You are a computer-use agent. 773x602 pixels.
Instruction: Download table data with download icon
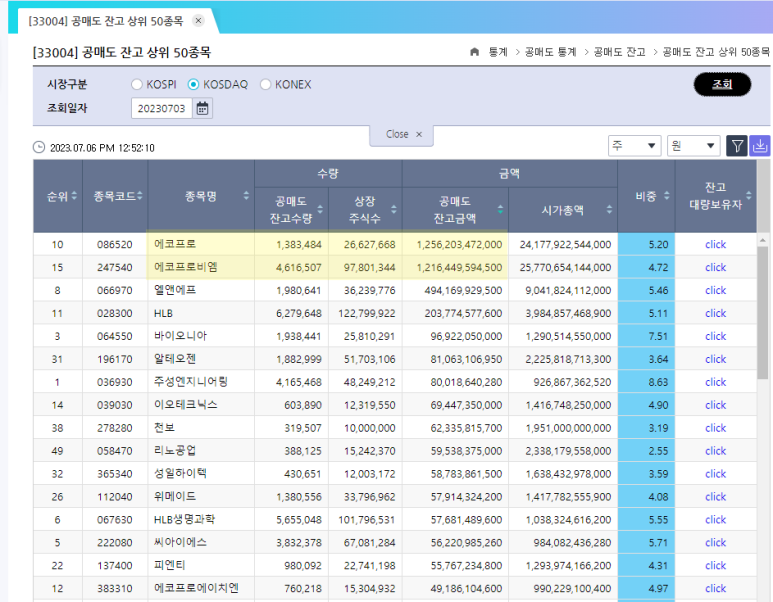click(x=760, y=146)
